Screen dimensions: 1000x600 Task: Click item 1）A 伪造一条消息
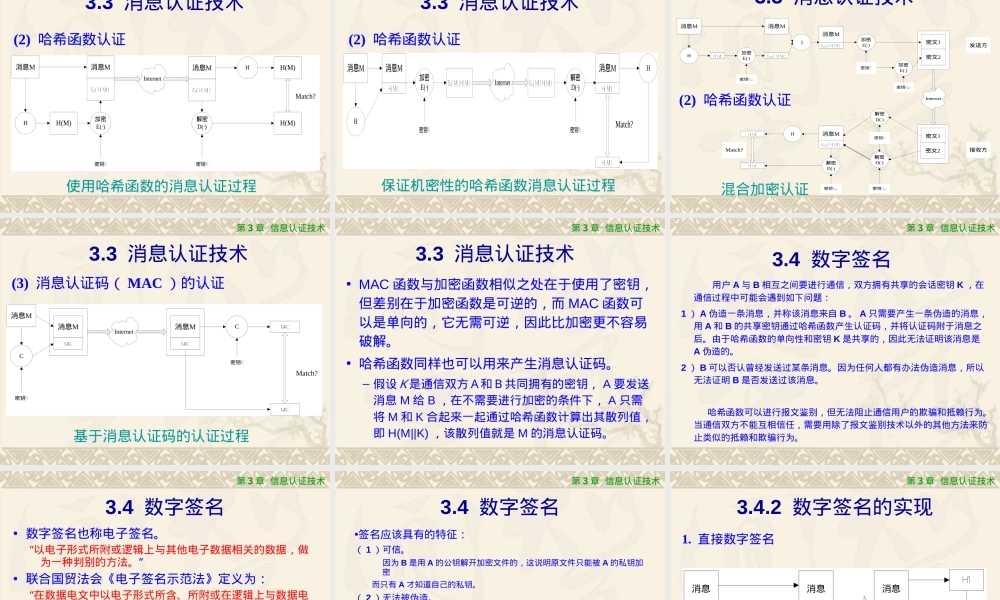(834, 332)
